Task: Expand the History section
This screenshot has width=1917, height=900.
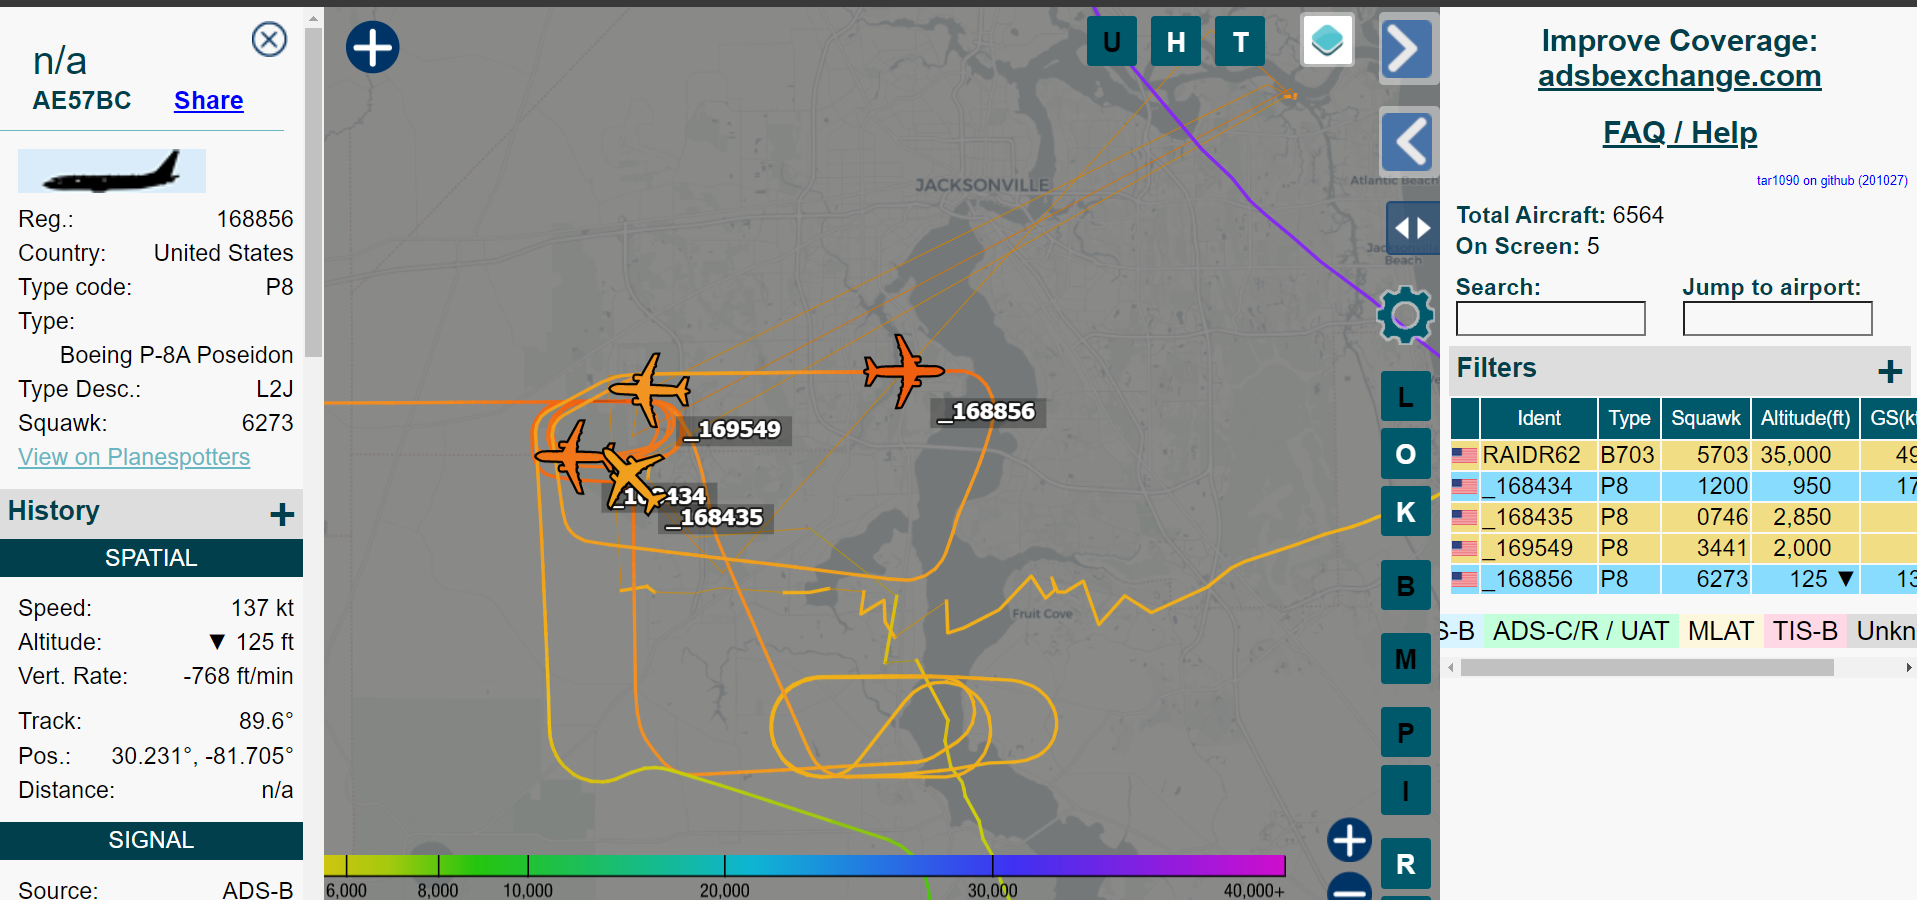Action: tap(282, 514)
